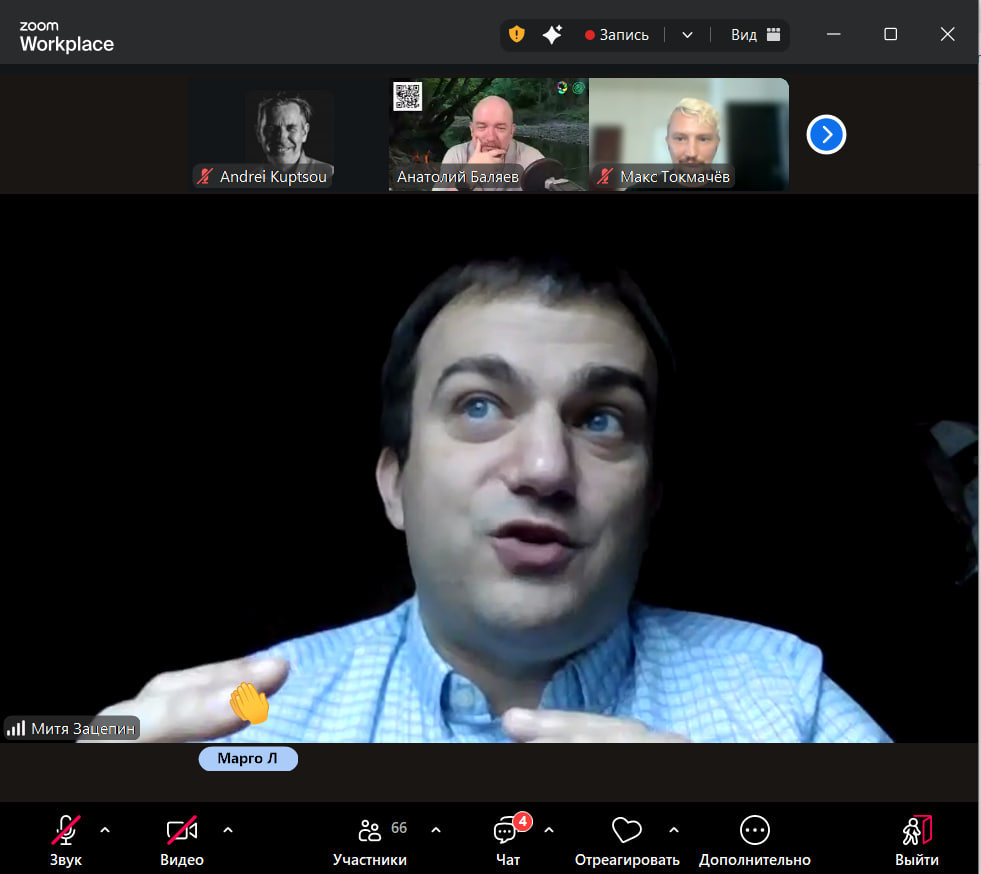Open the Дополнительно more options menu
The width and height of the screenshot is (981, 874).
tap(754, 840)
